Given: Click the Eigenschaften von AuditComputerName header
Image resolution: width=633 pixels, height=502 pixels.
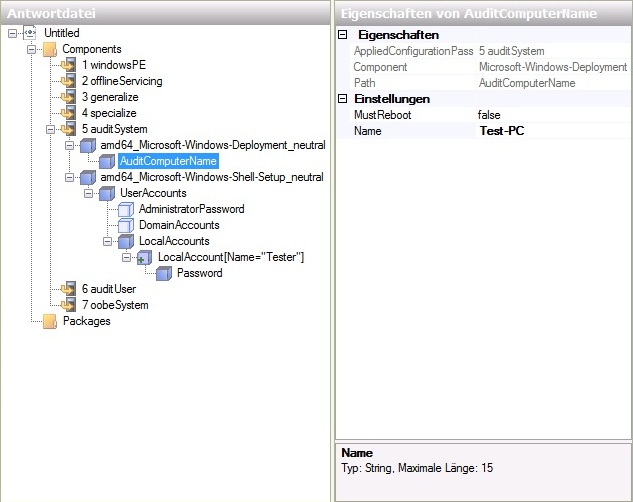Looking at the screenshot, I should 483,13.
